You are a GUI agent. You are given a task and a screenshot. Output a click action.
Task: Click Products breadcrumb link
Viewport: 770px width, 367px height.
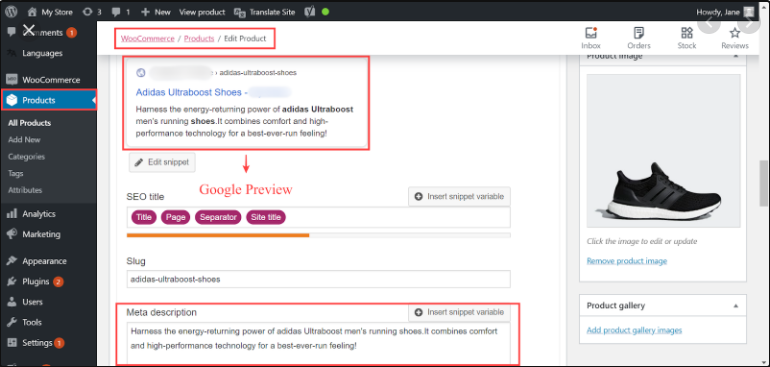coord(199,38)
